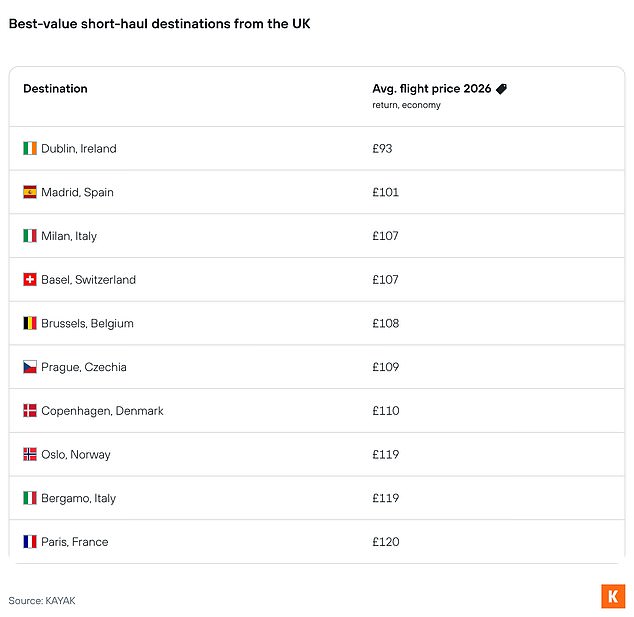Click the Czechia flag icon
Viewport: 634px width, 617px height.
tap(30, 367)
